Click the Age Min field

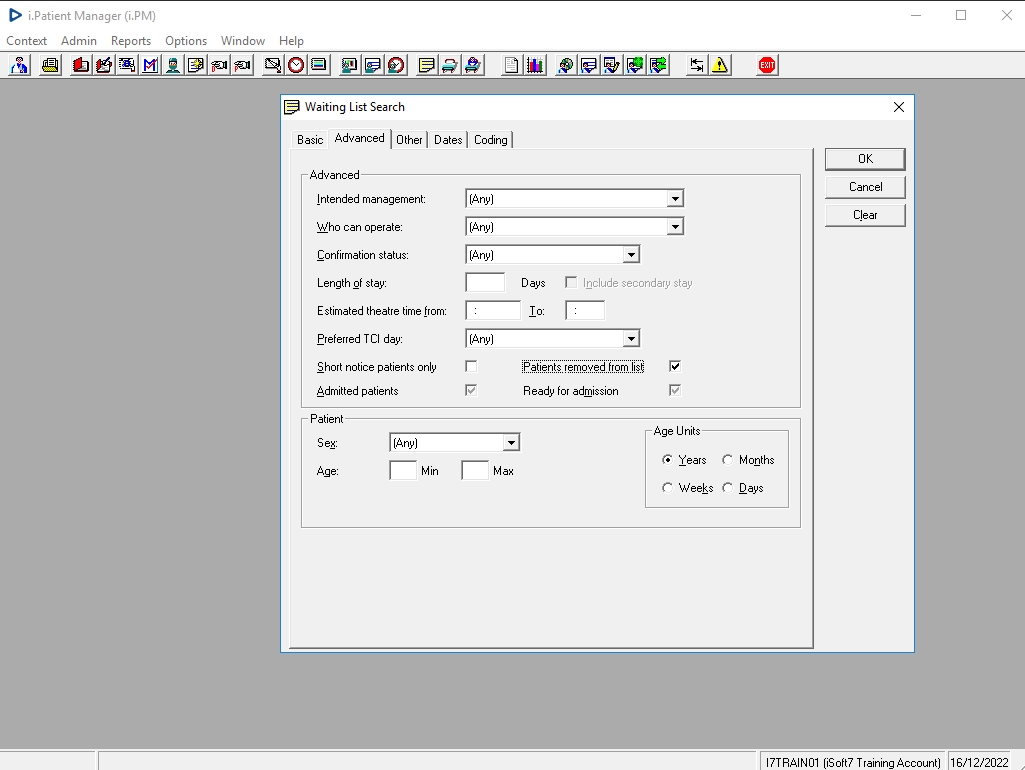point(403,471)
